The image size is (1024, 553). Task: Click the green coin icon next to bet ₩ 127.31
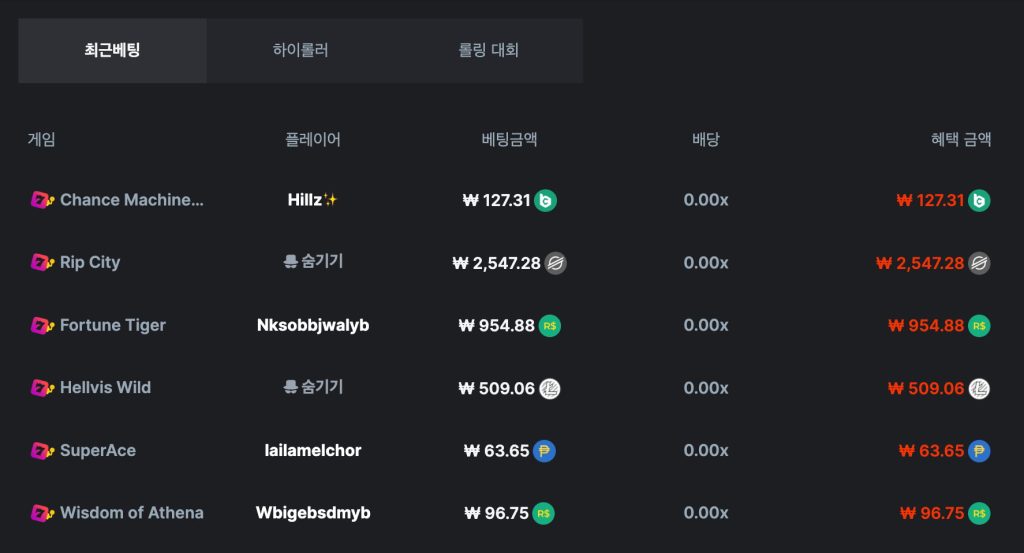(x=545, y=200)
